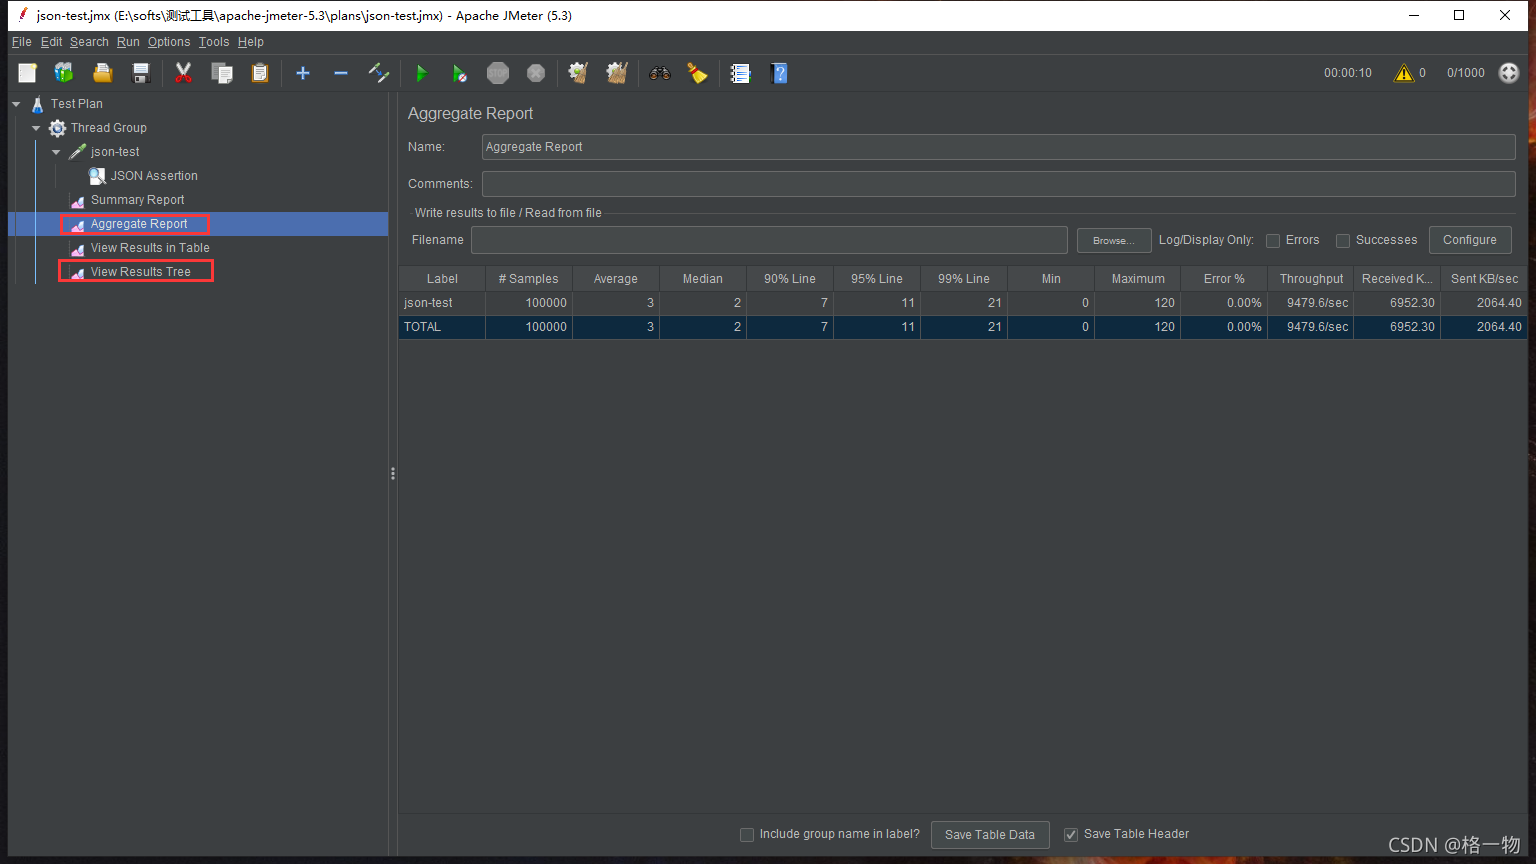Click Start no pauses icon
The height and width of the screenshot is (864, 1536).
[459, 73]
